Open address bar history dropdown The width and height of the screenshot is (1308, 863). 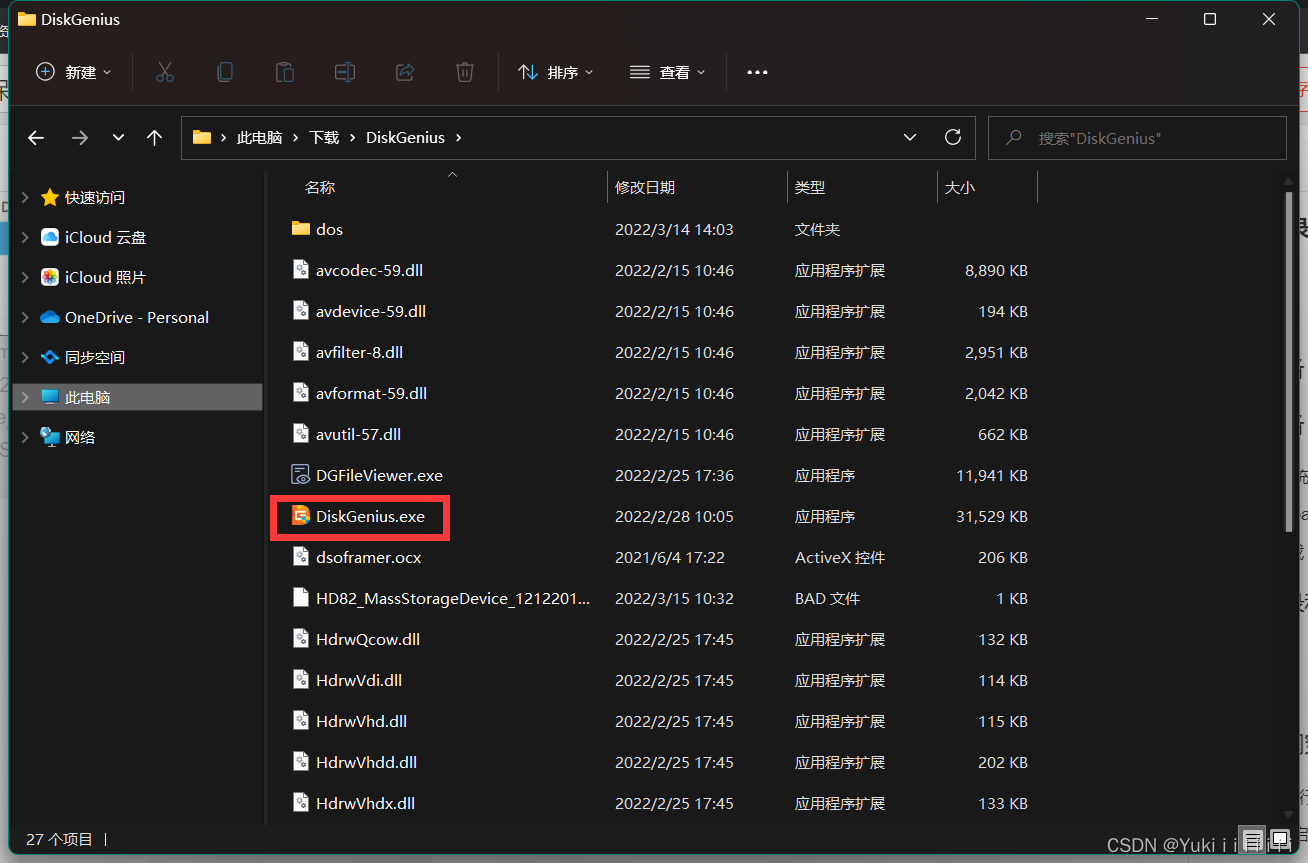pos(909,137)
